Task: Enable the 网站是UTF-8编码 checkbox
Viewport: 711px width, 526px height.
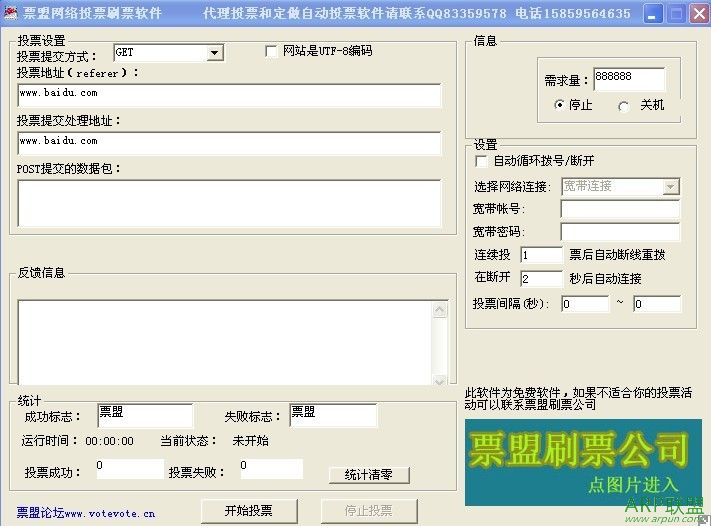Action: coord(271,51)
